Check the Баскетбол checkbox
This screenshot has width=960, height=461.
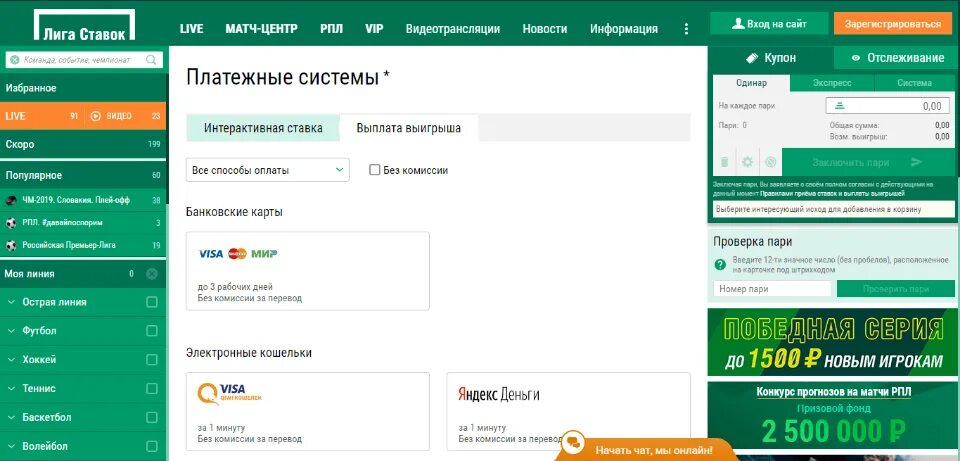152,417
